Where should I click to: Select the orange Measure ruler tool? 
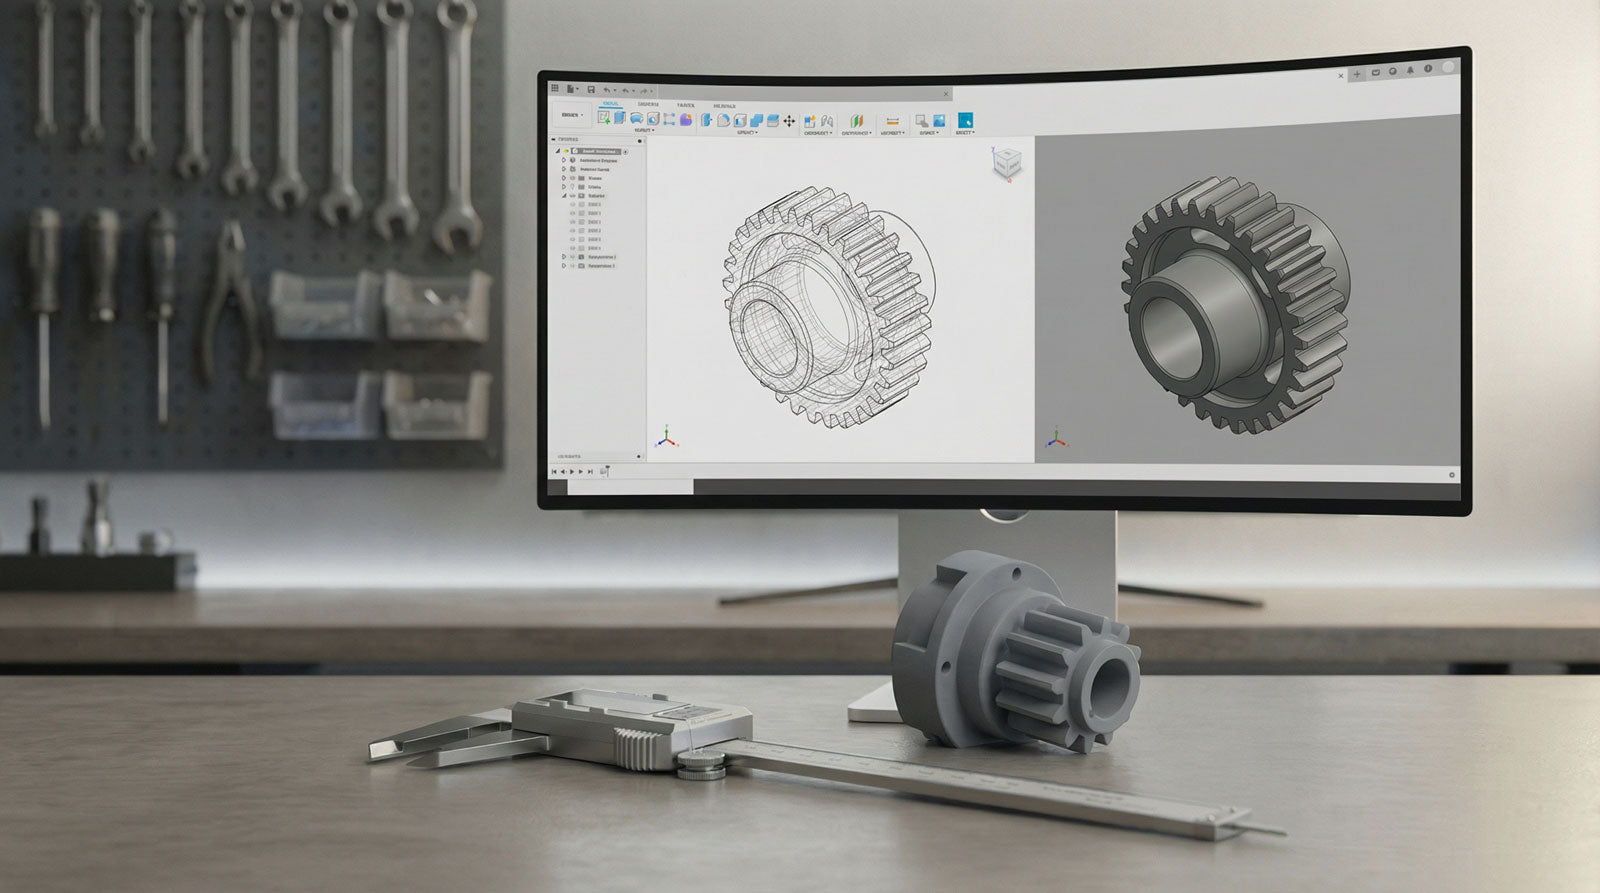[893, 122]
